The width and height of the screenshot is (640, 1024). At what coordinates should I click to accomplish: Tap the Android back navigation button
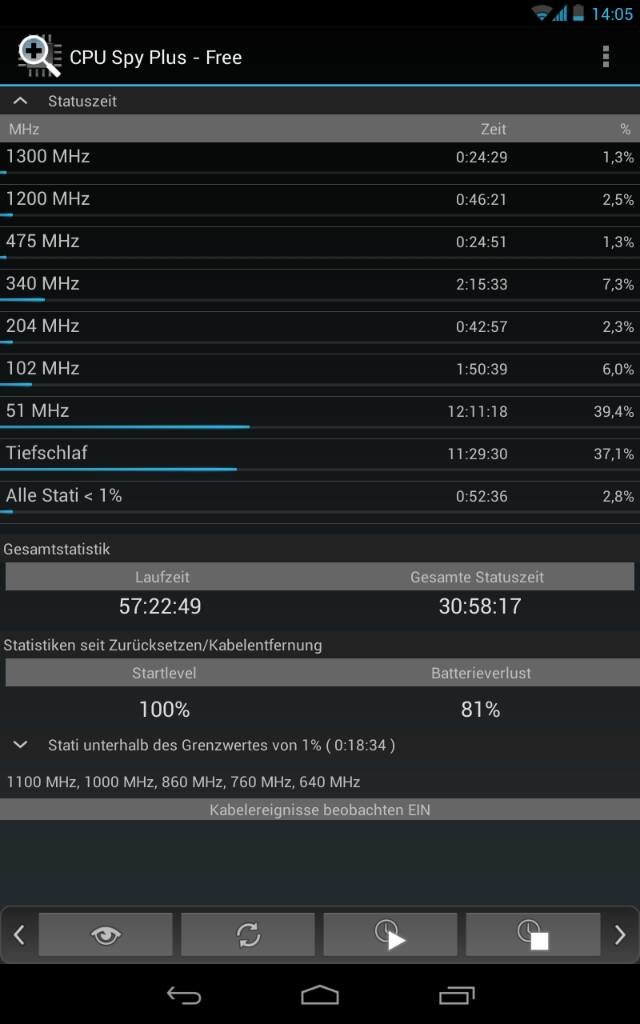[x=184, y=995]
